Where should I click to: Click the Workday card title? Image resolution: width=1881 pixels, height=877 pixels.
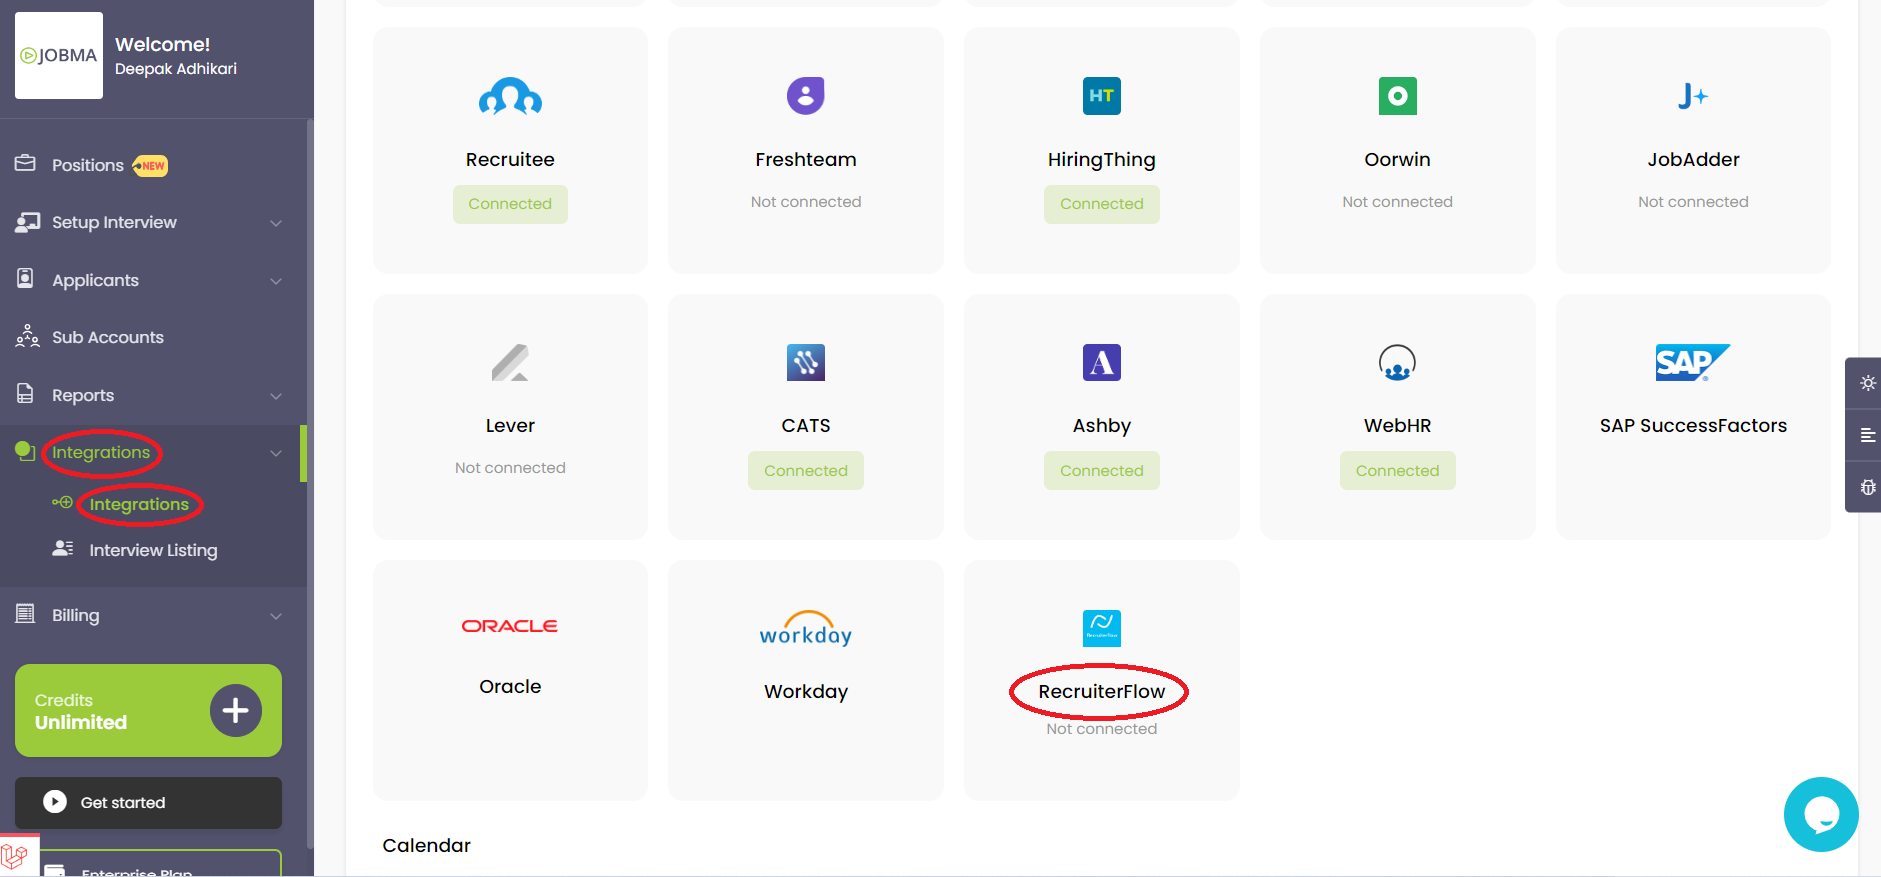806,692
